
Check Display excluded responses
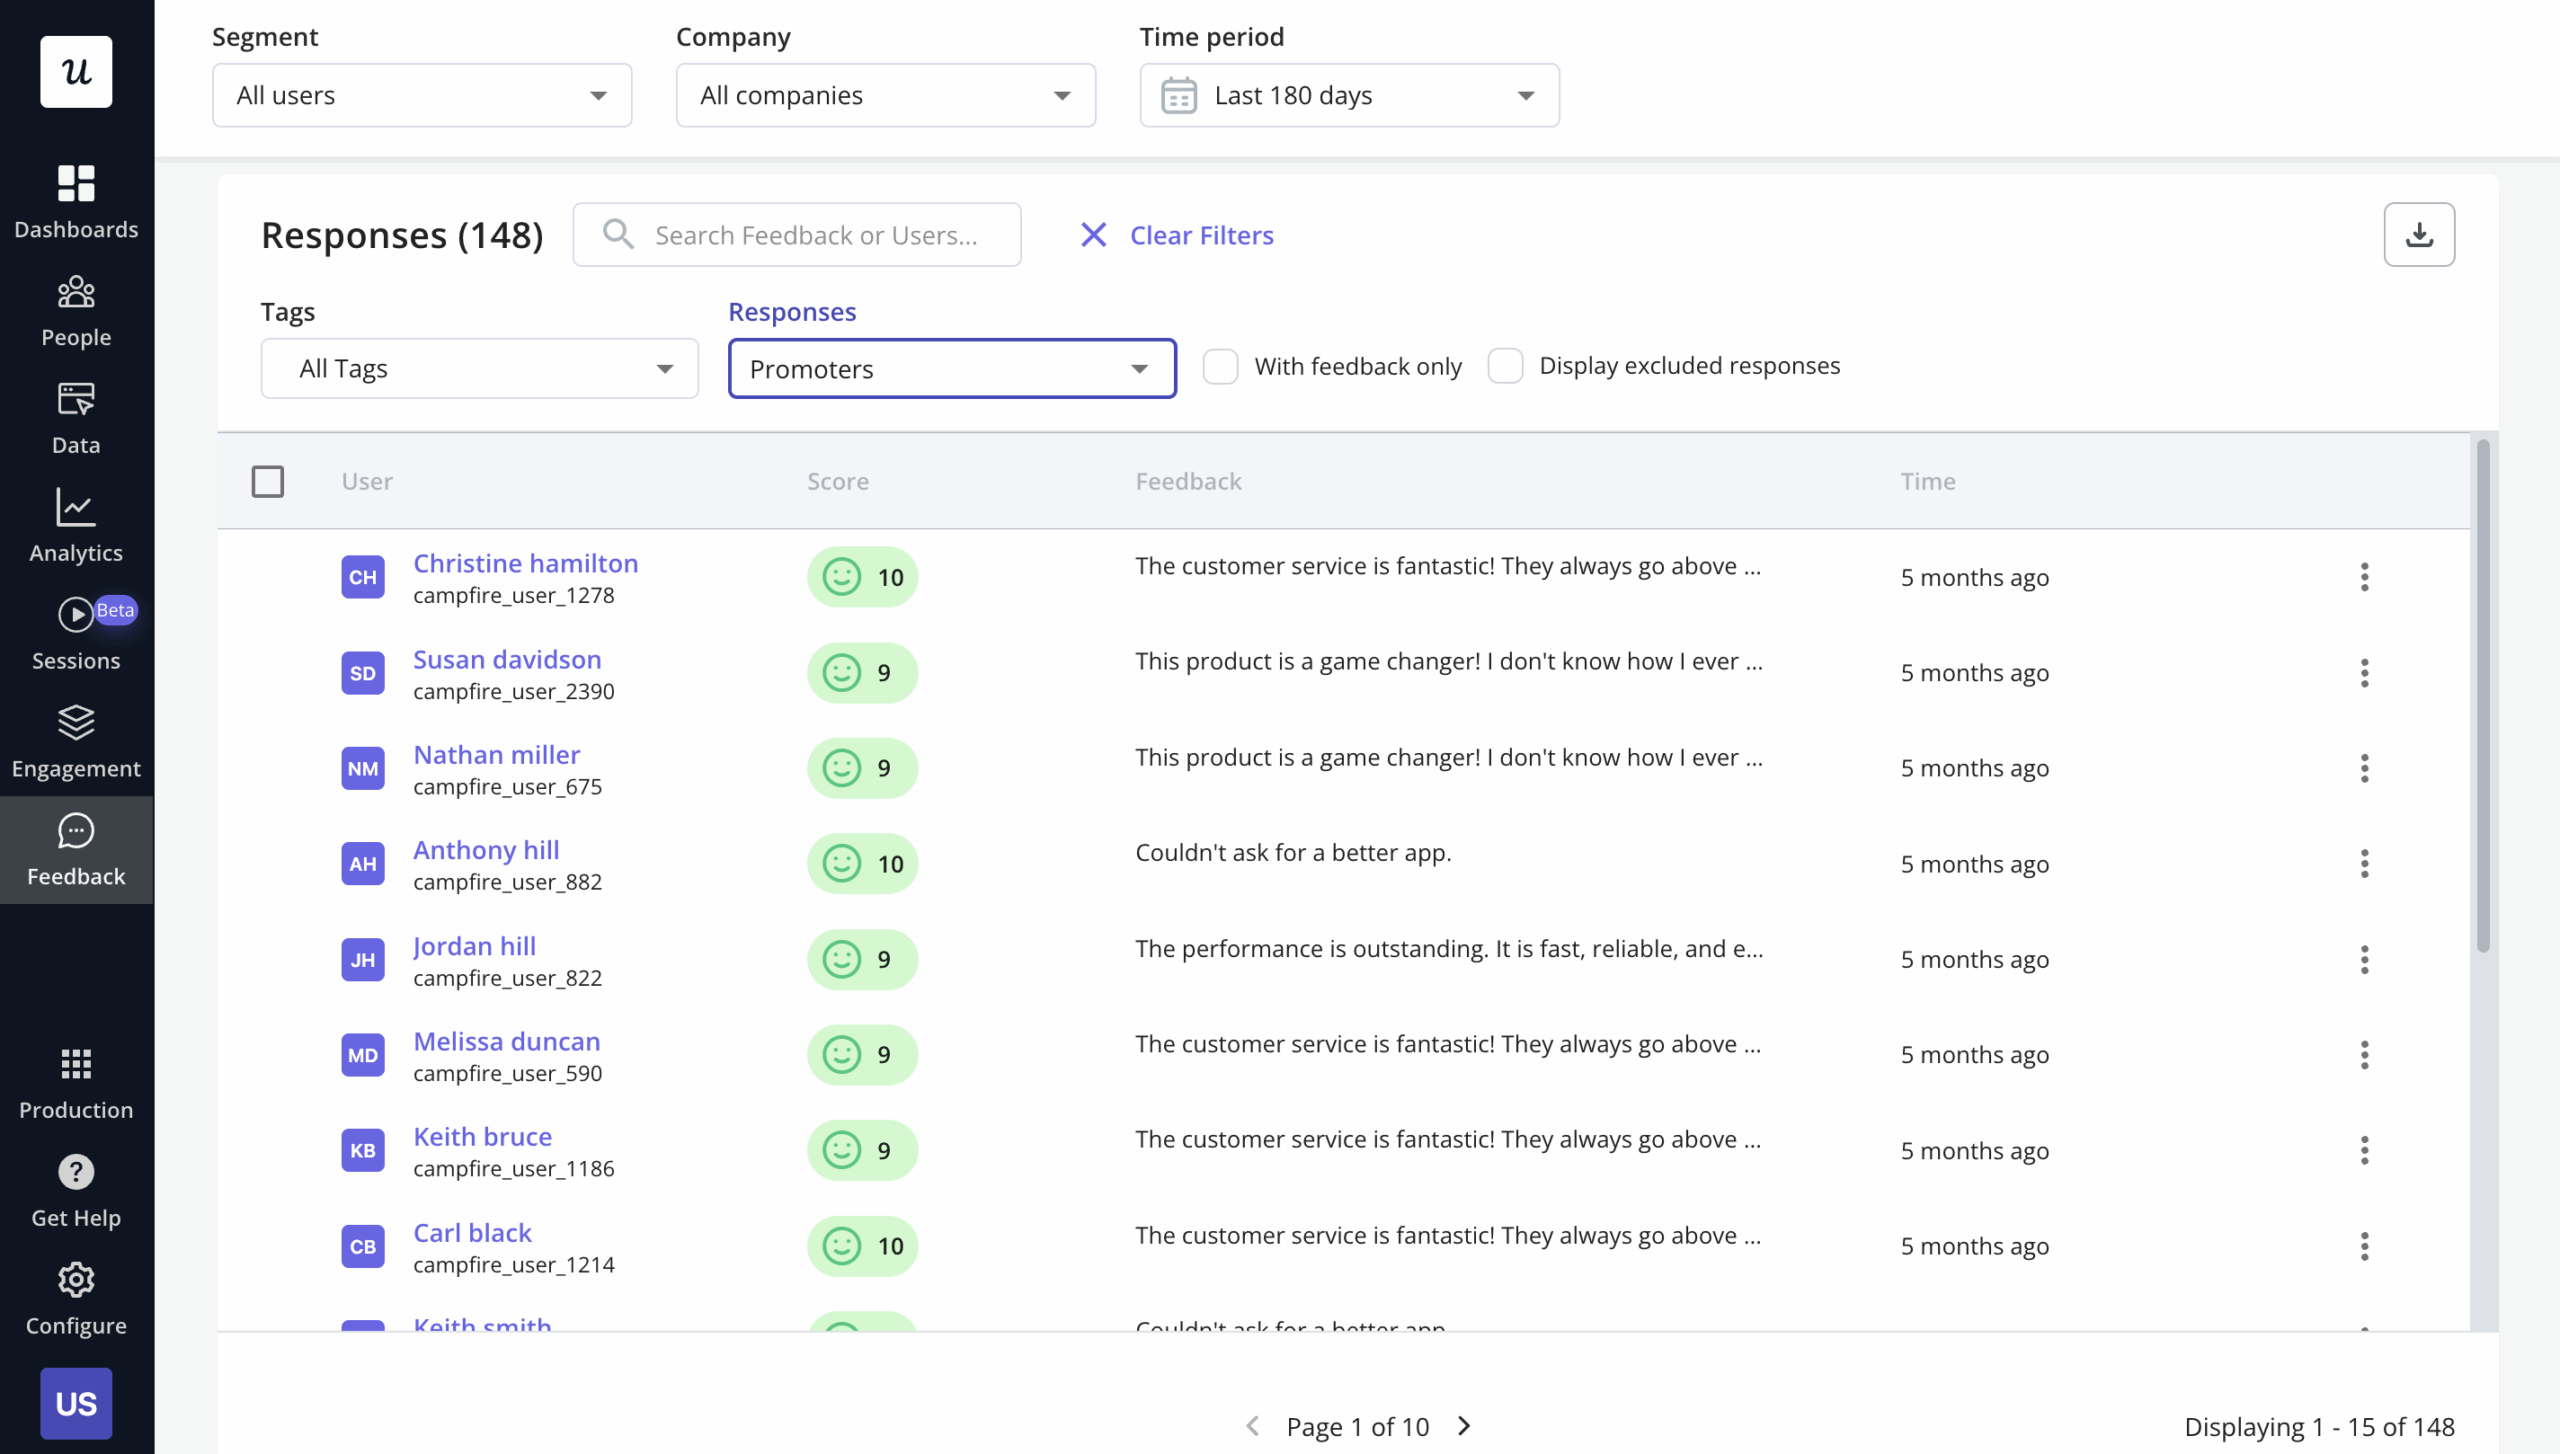pos(1504,366)
